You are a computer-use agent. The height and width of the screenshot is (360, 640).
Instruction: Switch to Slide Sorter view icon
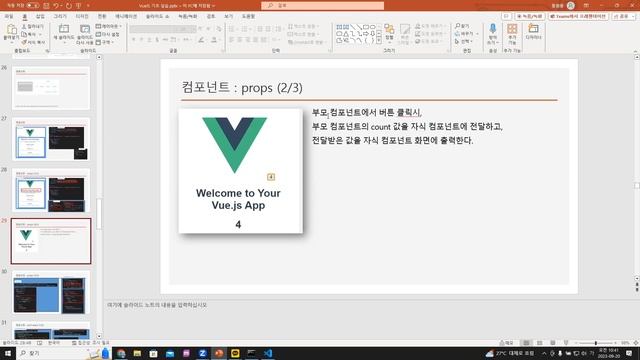540,343
